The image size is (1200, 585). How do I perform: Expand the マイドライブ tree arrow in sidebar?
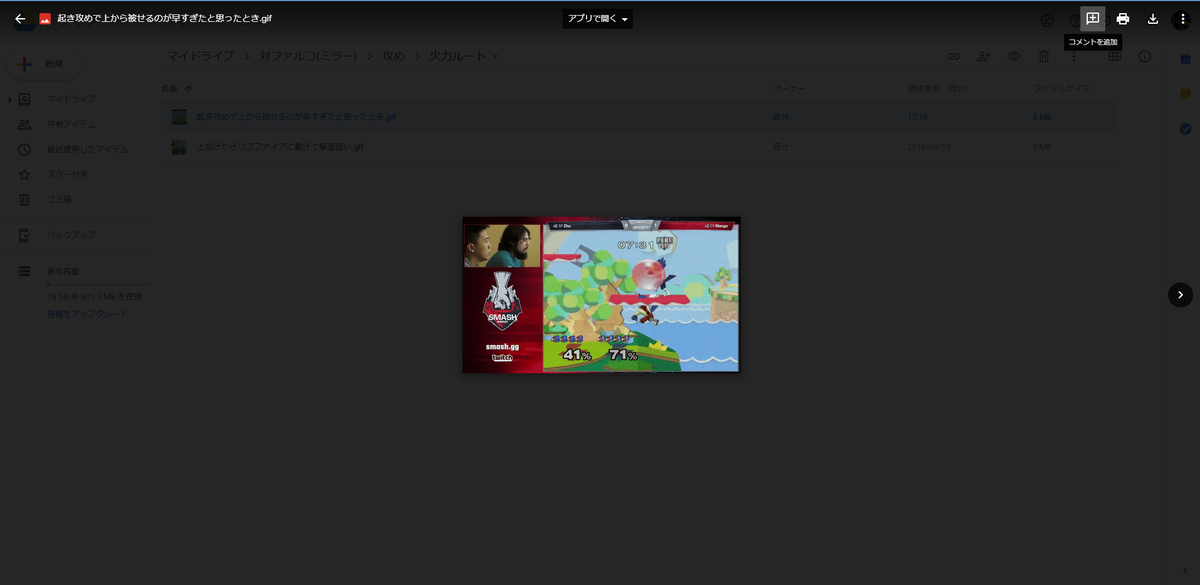click(11, 99)
